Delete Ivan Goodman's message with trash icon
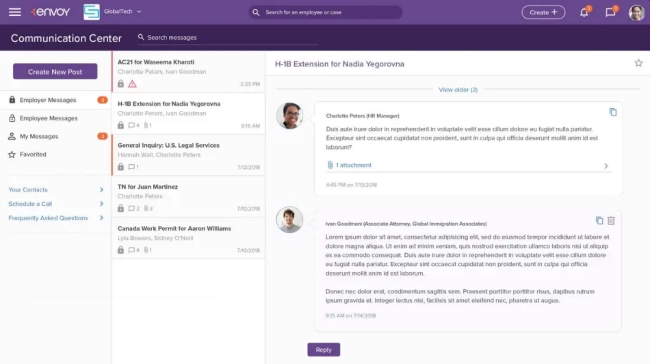 point(611,221)
